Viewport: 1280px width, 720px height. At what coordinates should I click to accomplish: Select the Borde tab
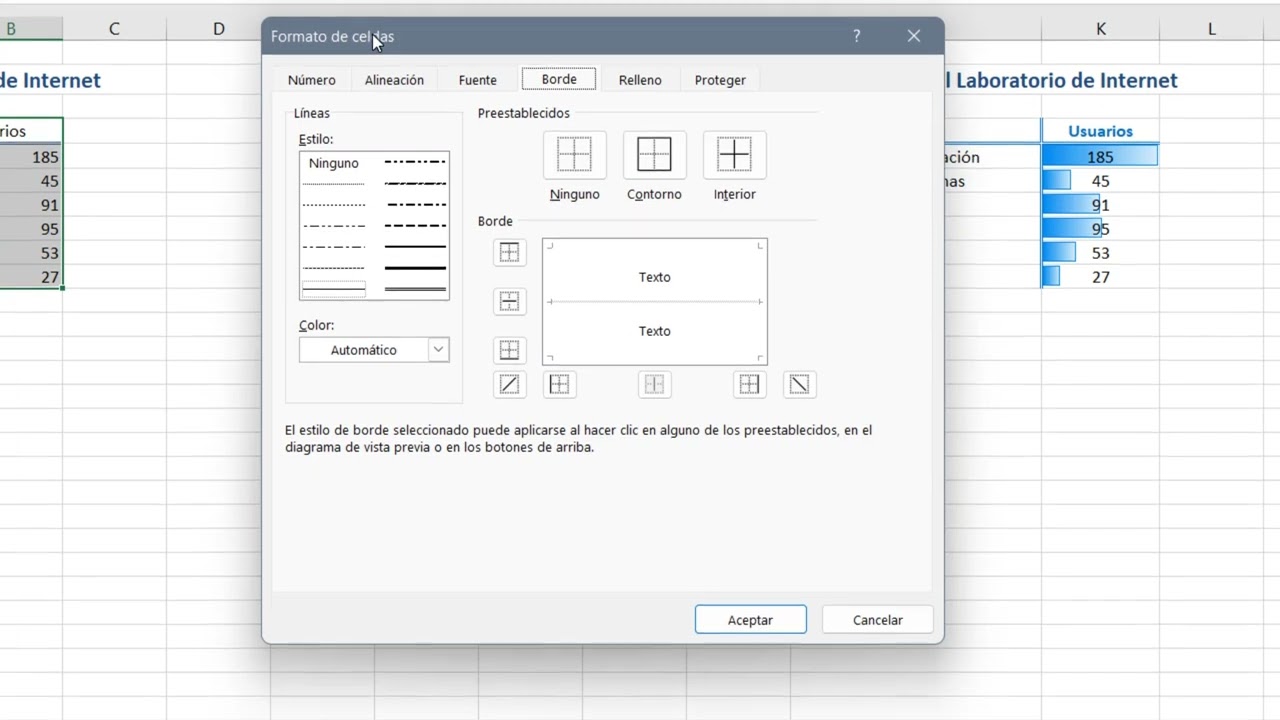[559, 79]
